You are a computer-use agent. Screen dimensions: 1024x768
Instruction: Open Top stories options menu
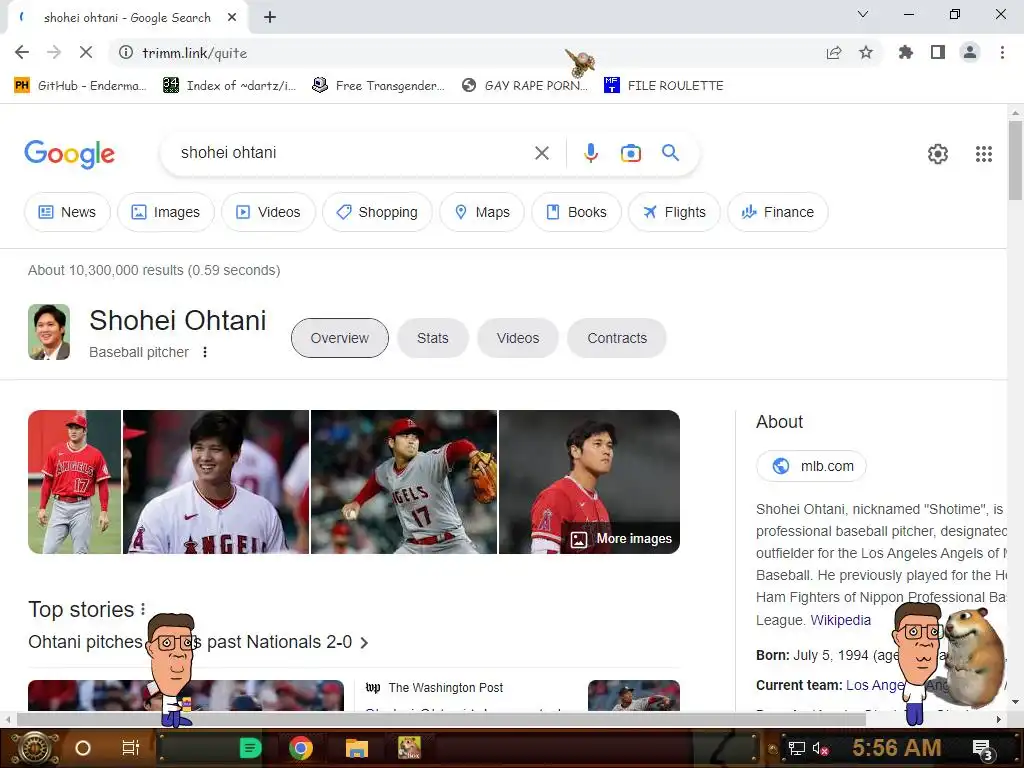[x=143, y=609]
